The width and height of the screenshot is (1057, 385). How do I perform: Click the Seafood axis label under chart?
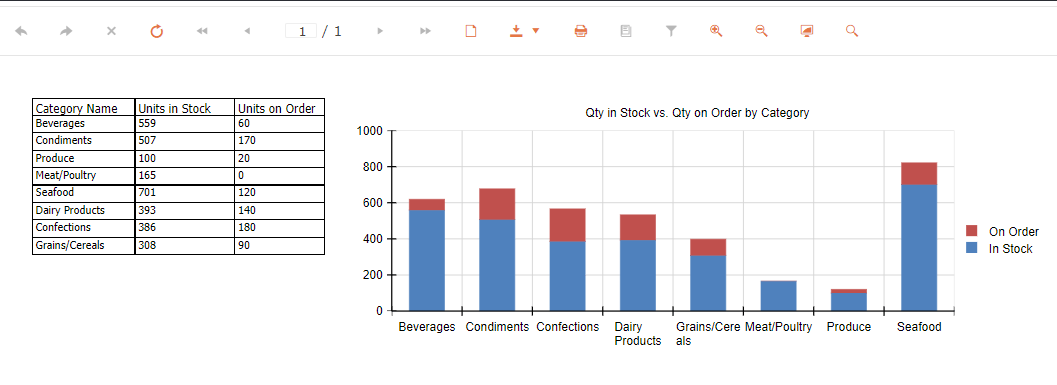click(919, 327)
